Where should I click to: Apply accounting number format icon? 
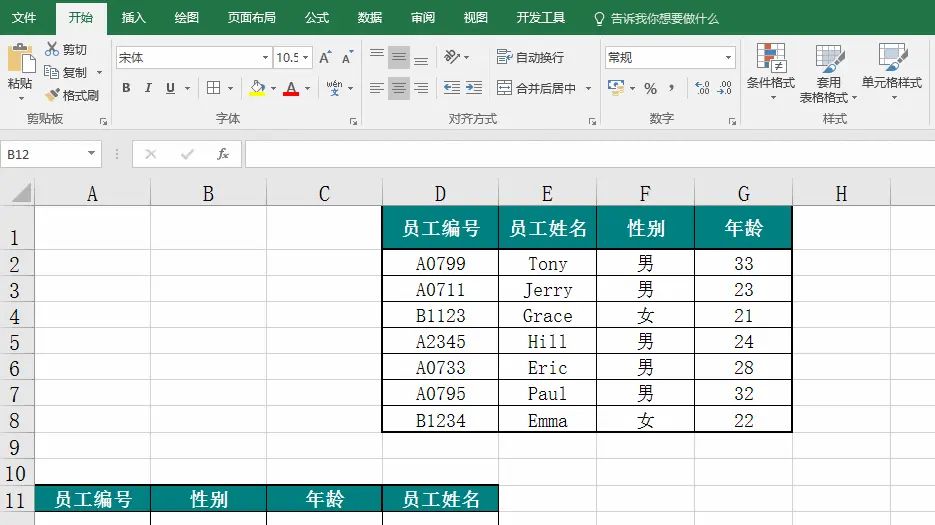pos(616,88)
